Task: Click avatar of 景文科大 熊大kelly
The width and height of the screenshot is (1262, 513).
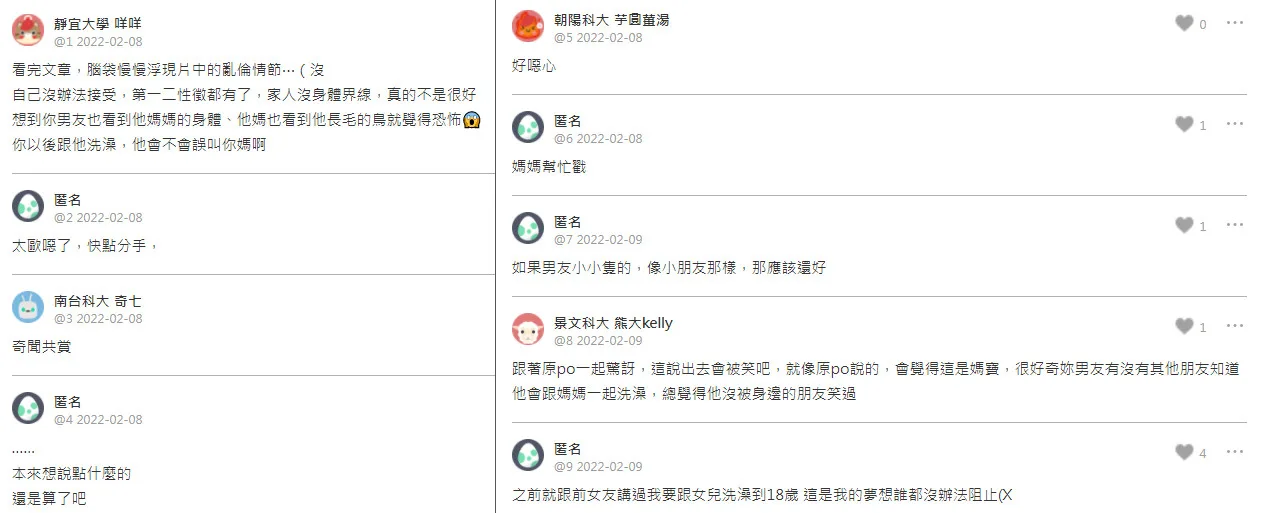Action: [x=528, y=329]
